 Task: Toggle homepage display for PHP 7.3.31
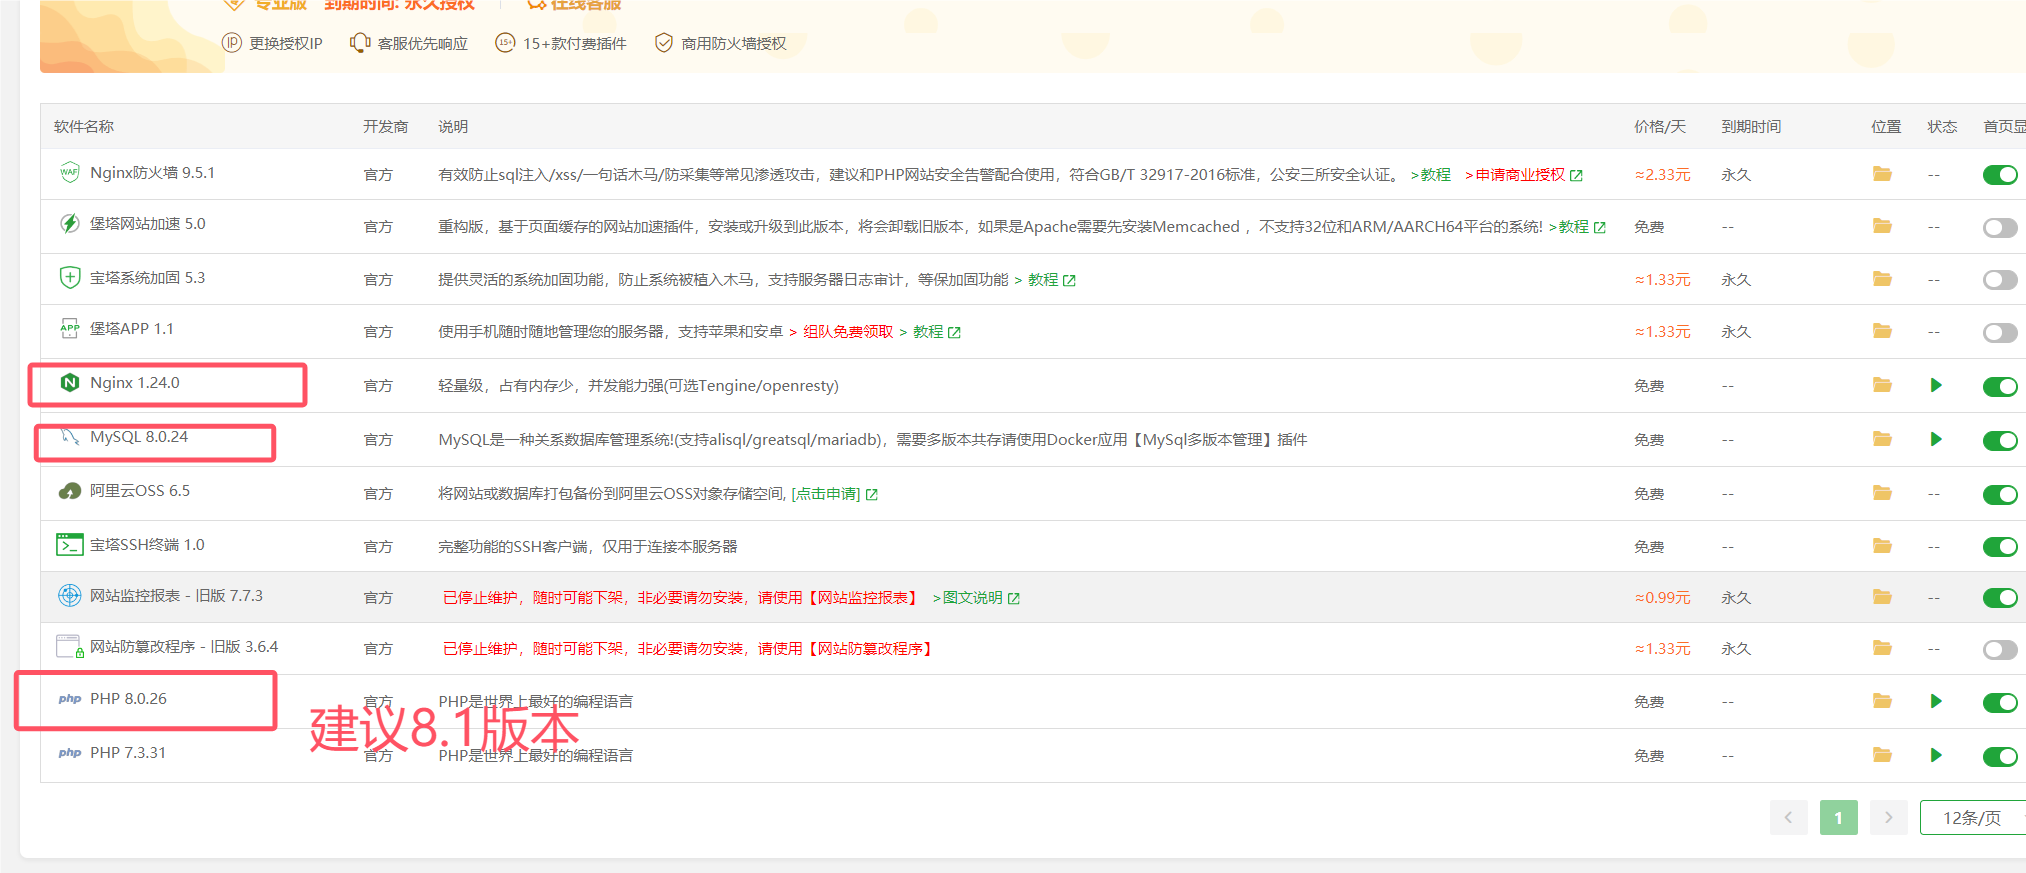click(x=2000, y=756)
